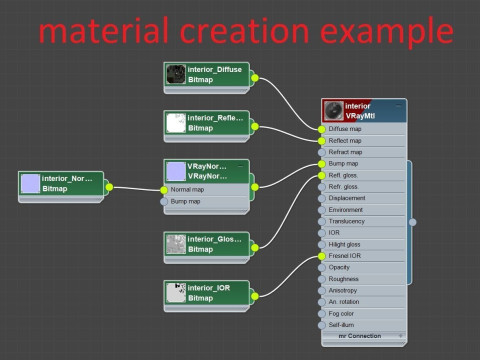Click the Self-illum slot label

coord(341,325)
